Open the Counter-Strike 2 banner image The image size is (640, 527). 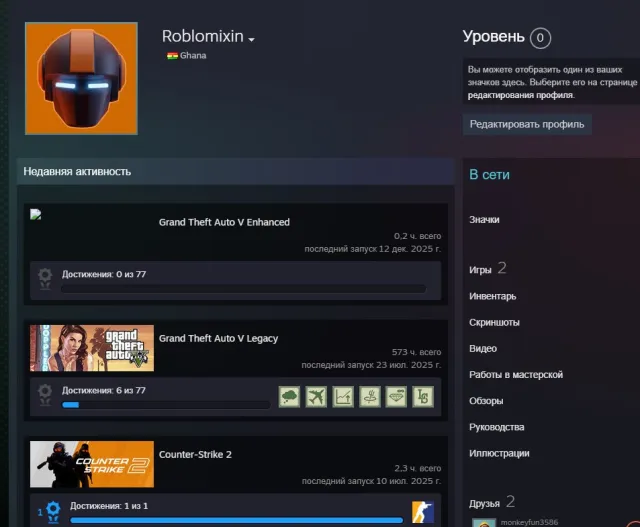point(92,464)
